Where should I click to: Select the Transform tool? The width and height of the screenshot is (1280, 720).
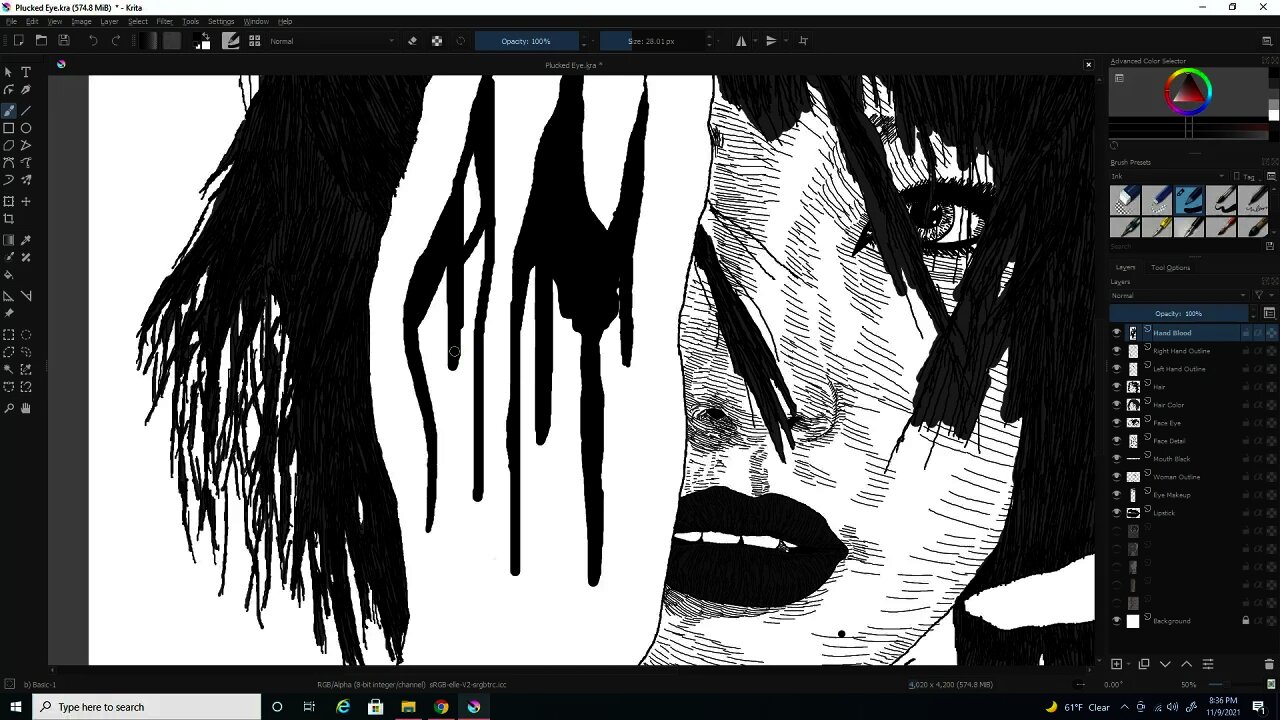click(9, 201)
